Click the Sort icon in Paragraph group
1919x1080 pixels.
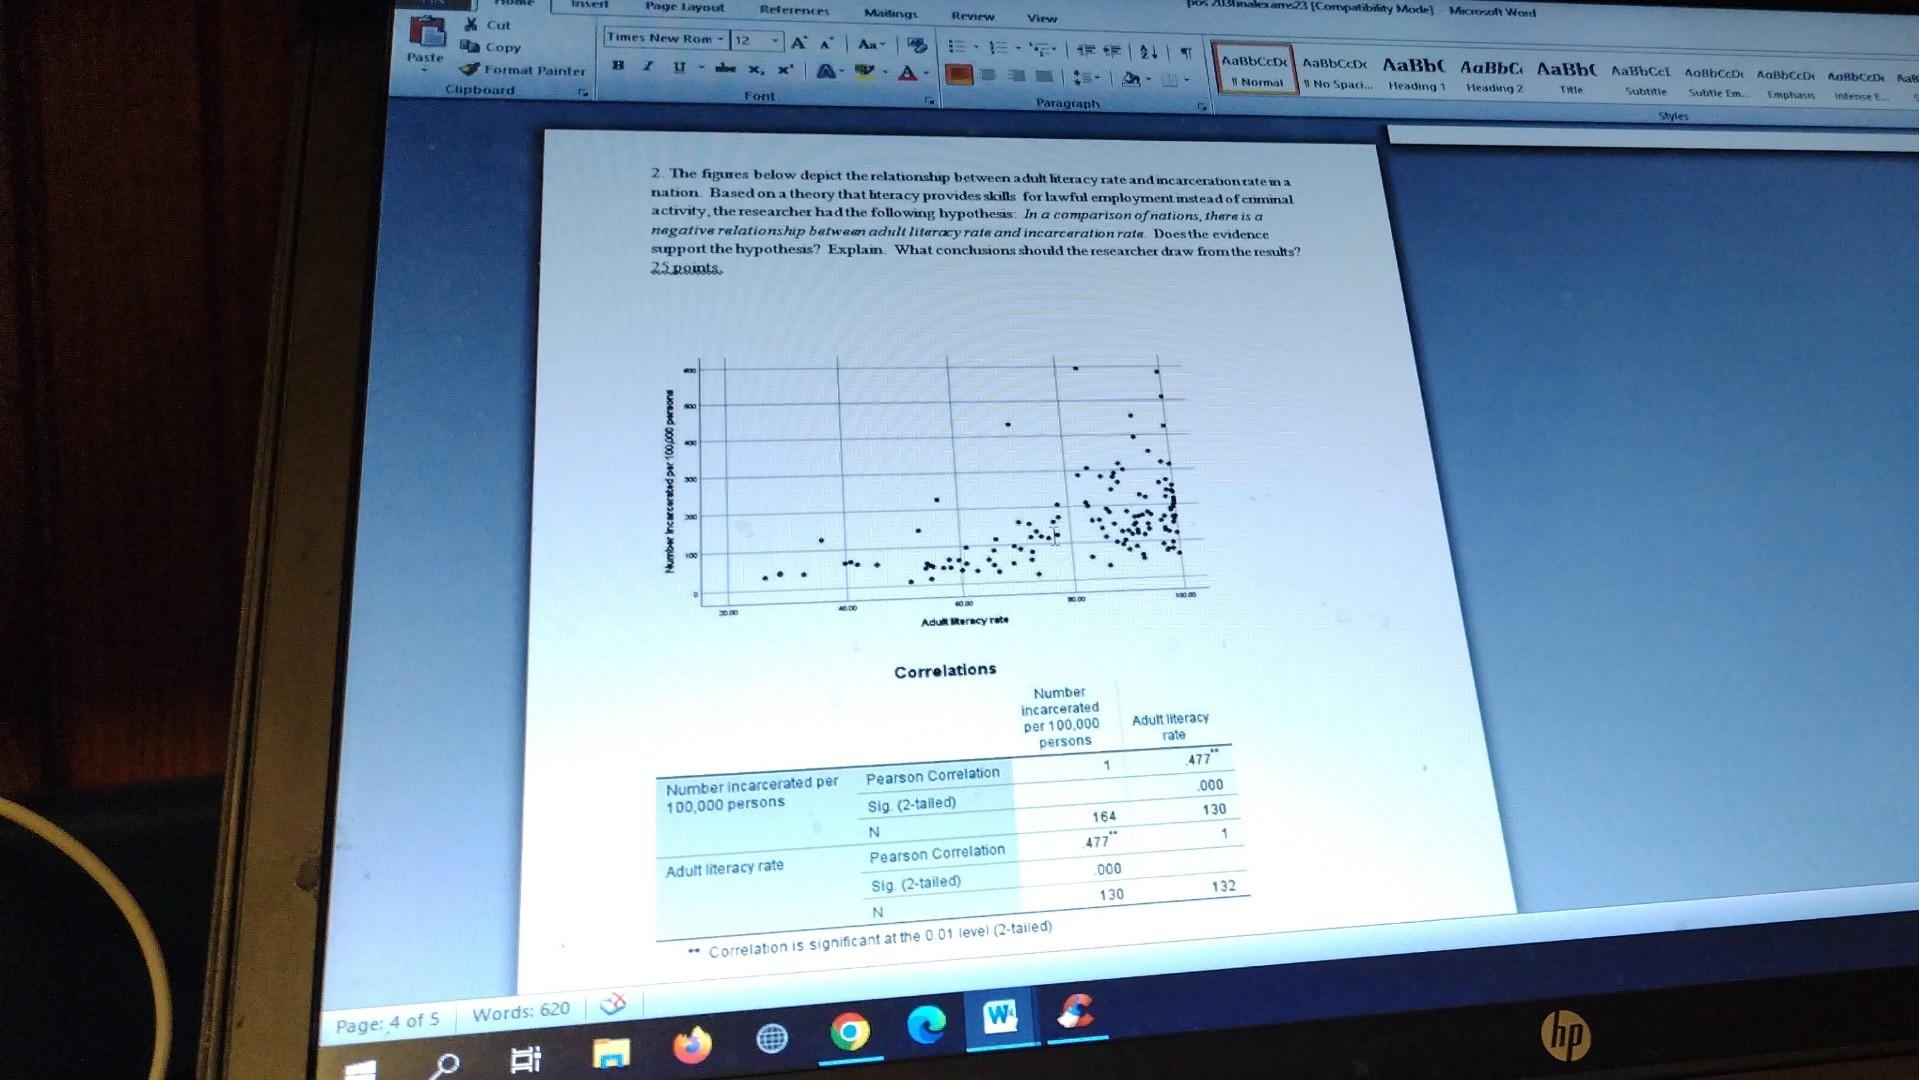(1150, 50)
